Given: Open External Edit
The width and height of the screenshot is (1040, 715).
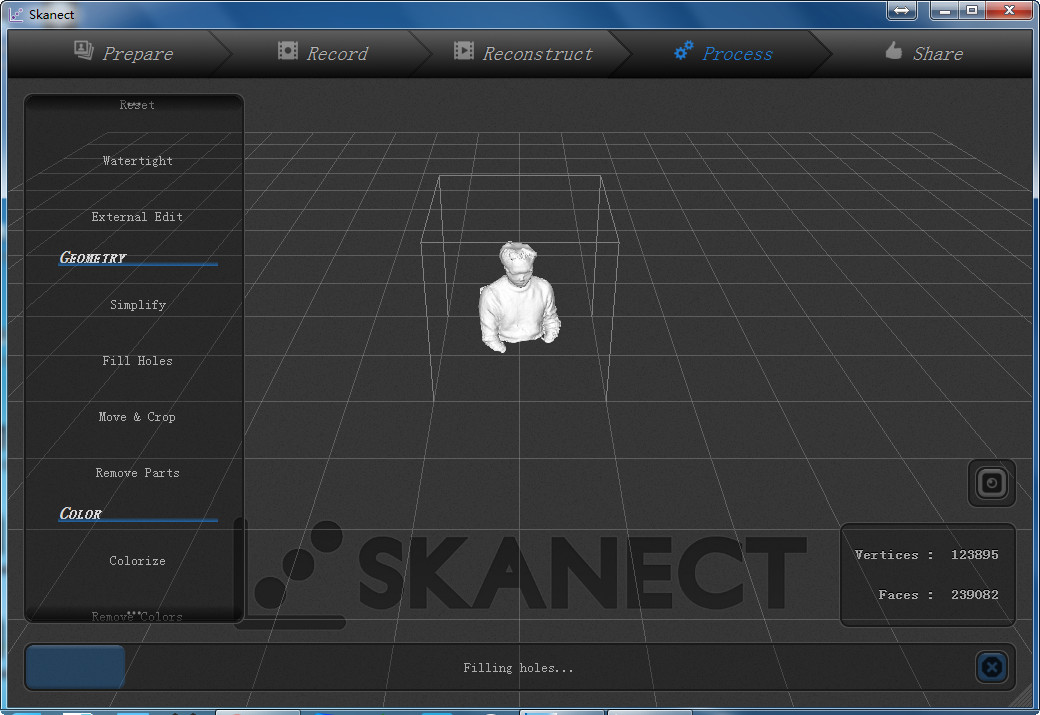Looking at the screenshot, I should [137, 217].
